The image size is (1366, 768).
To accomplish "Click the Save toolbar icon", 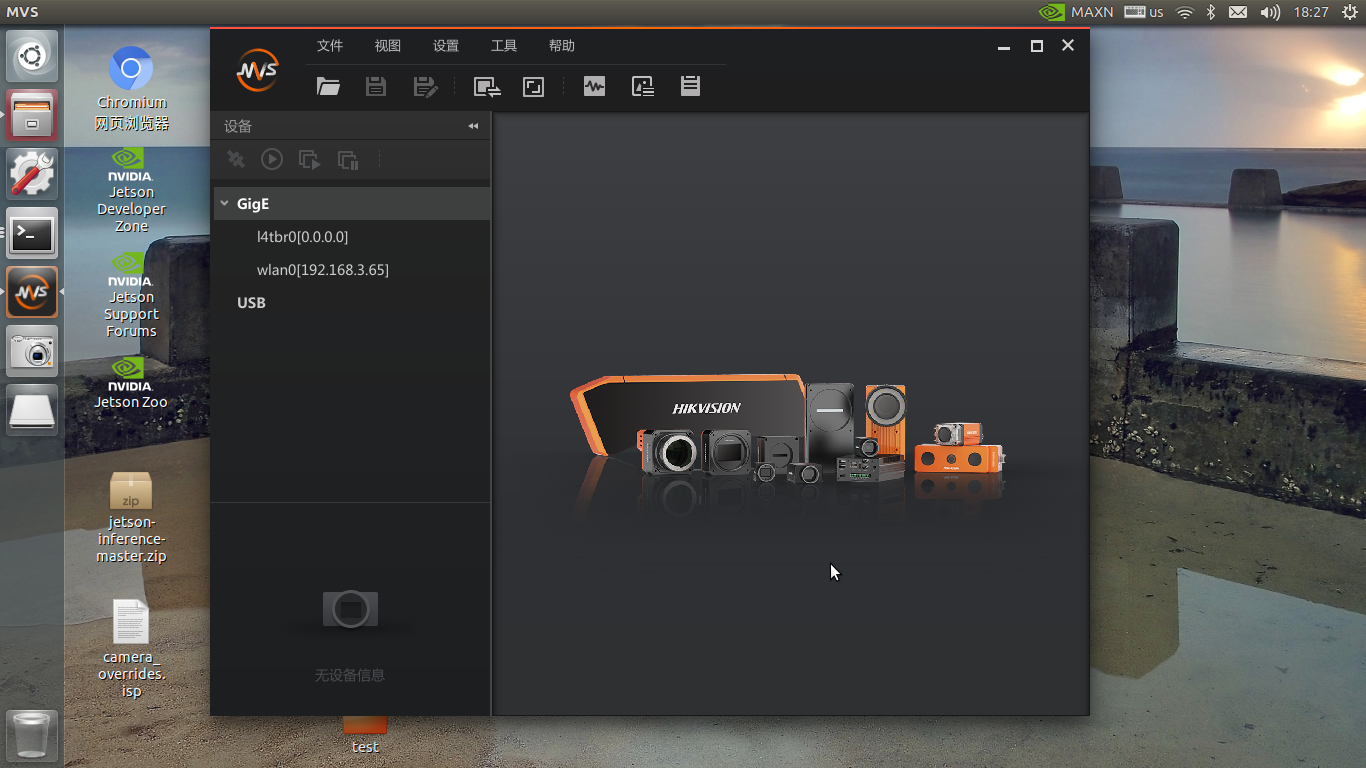I will [x=376, y=86].
